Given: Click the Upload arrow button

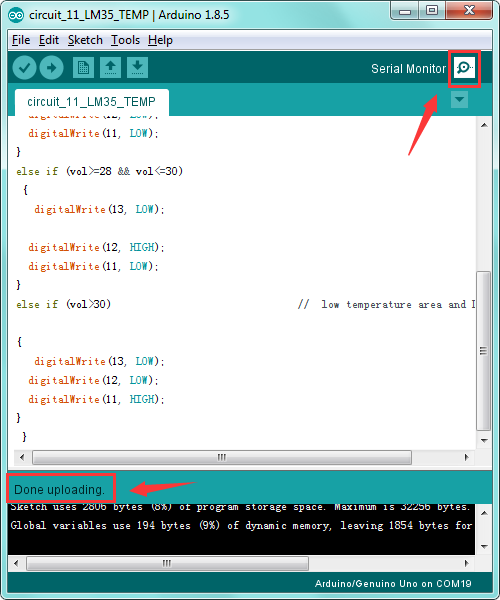Looking at the screenshot, I should coord(52,68).
